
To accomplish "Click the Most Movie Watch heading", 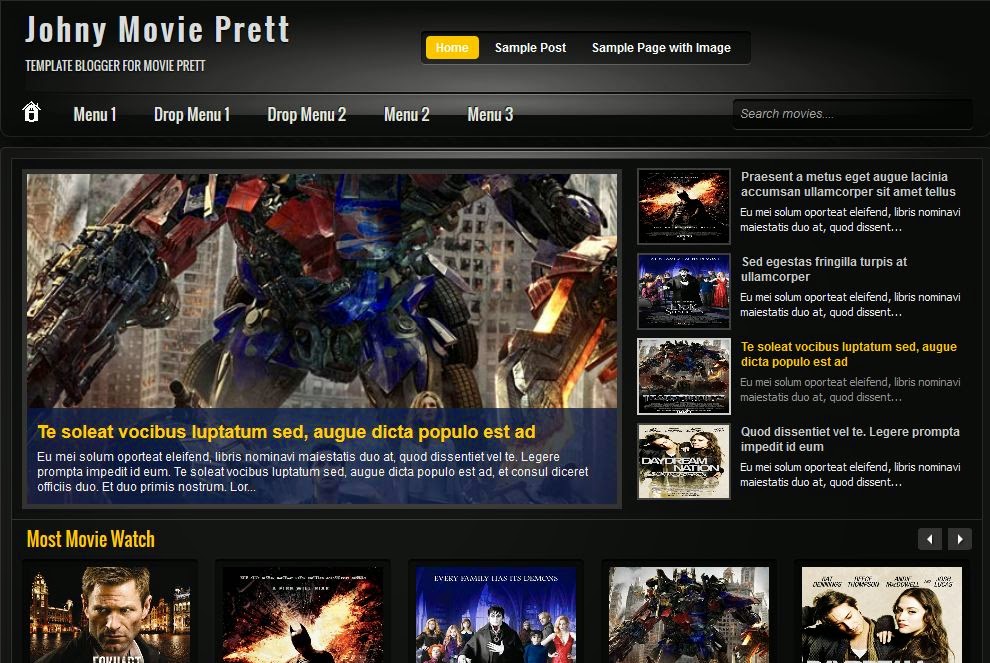I will pos(91,539).
